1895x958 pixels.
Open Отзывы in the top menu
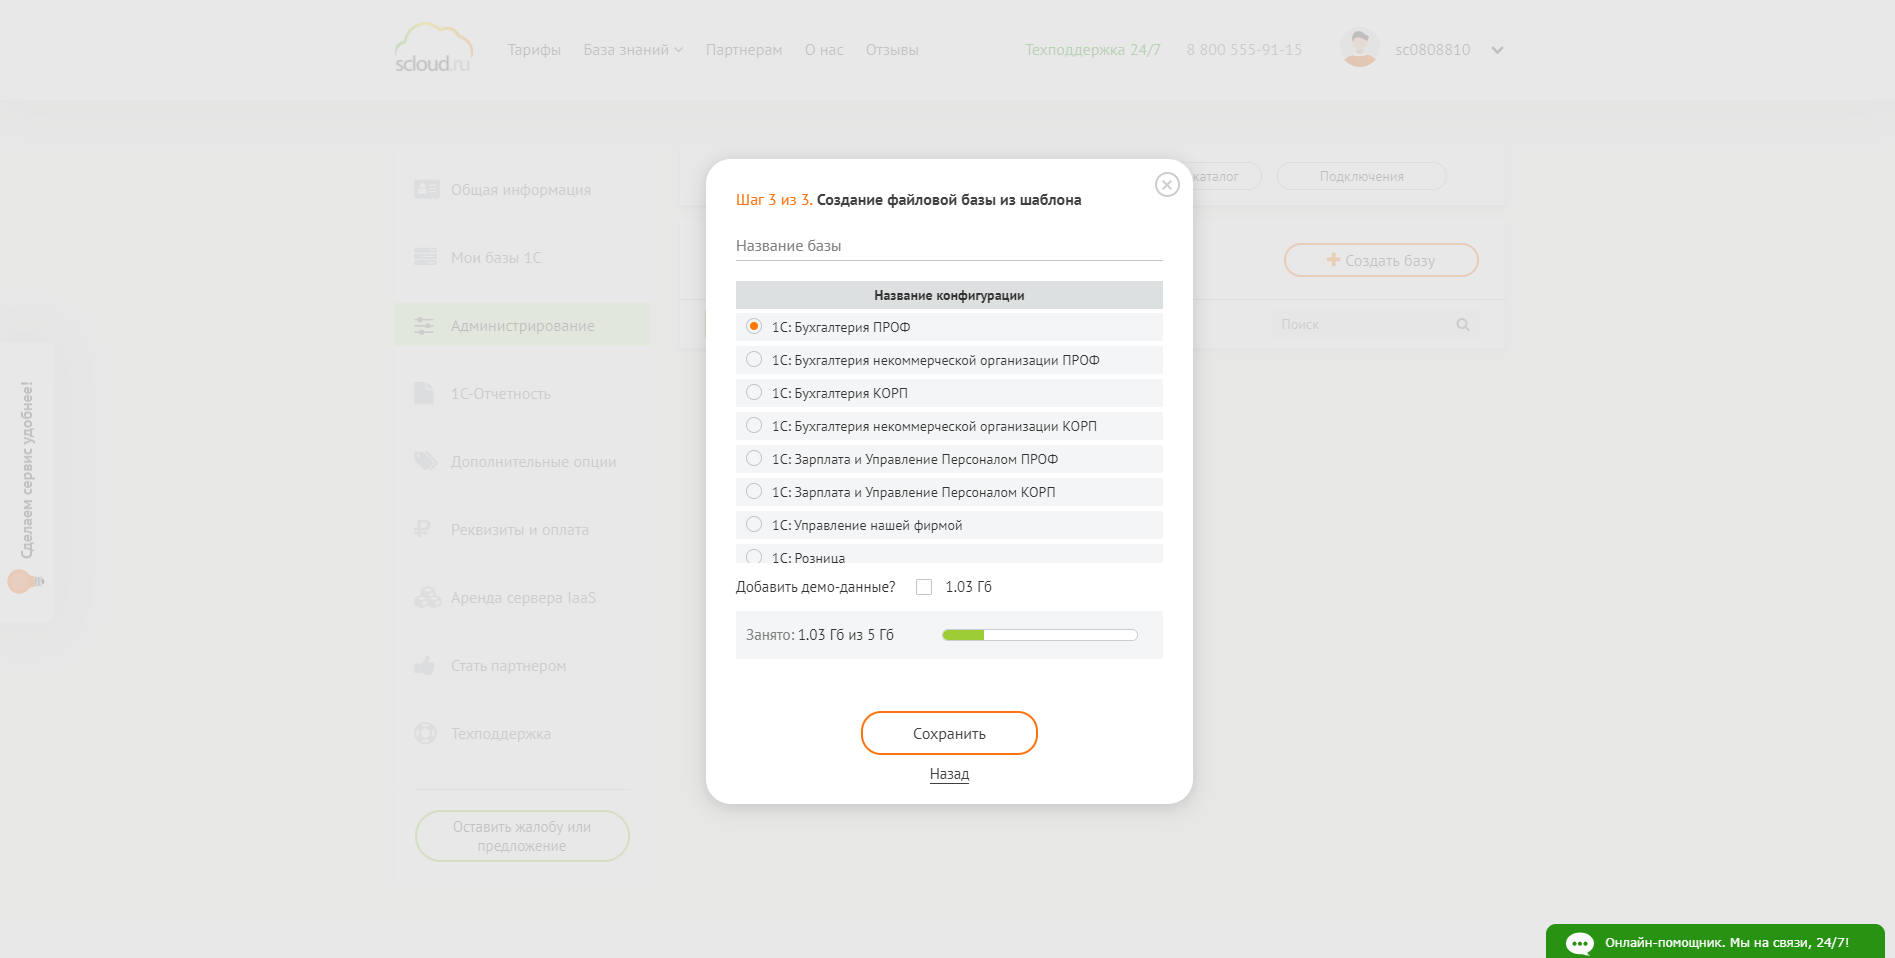(892, 50)
